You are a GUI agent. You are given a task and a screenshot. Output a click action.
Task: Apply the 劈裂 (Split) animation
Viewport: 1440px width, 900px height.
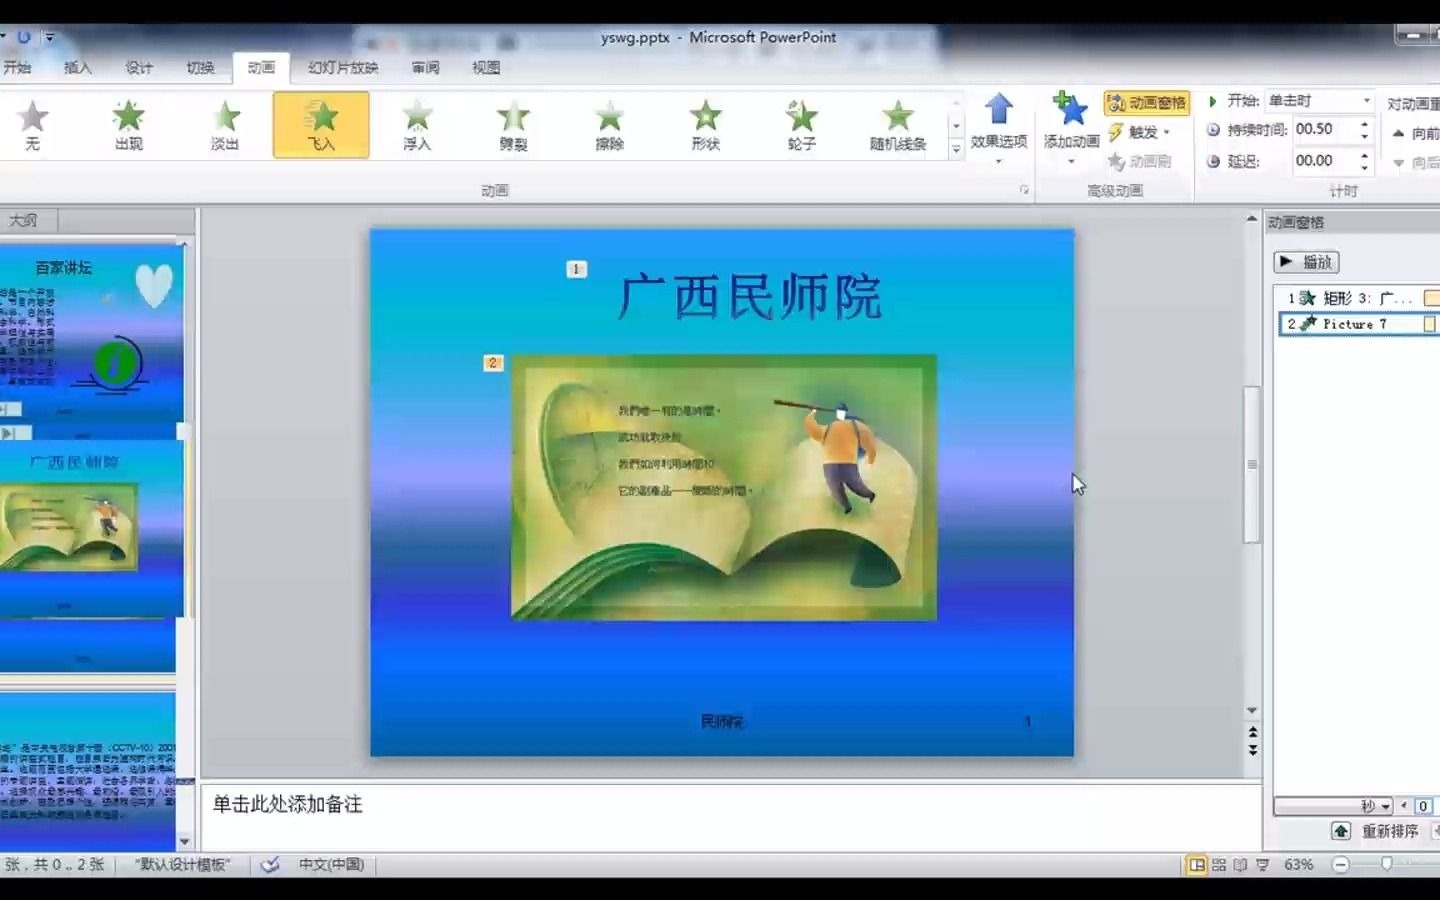pos(513,125)
